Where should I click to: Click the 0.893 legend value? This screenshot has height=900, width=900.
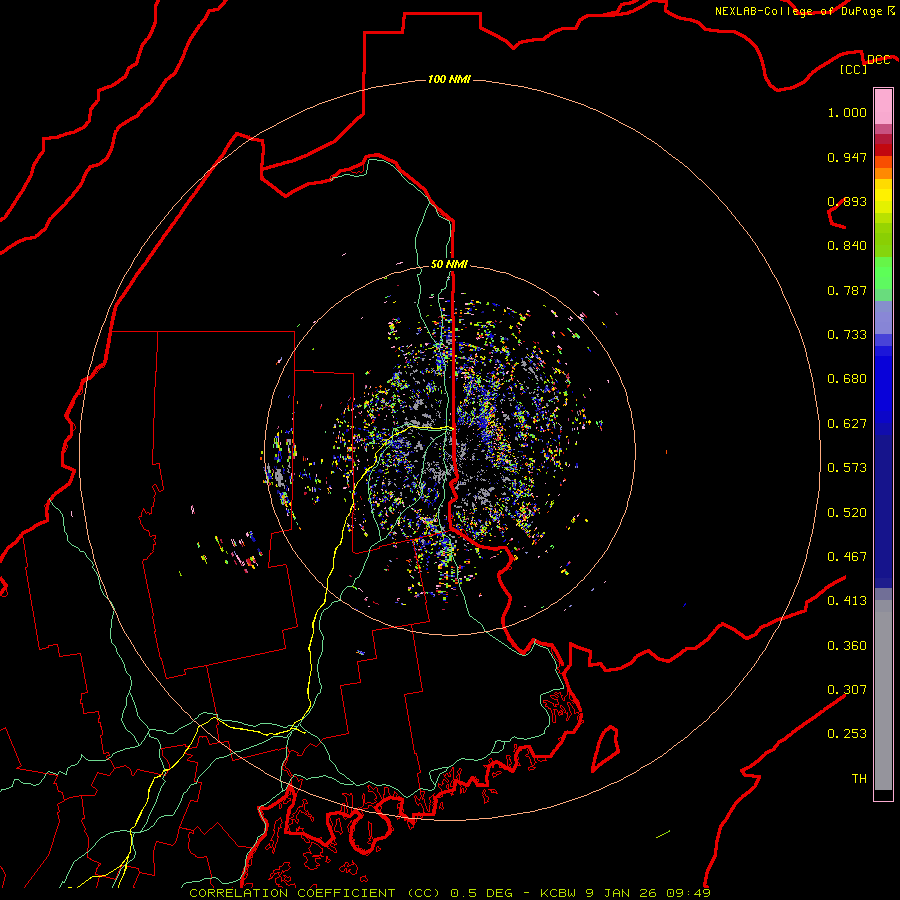coord(847,201)
